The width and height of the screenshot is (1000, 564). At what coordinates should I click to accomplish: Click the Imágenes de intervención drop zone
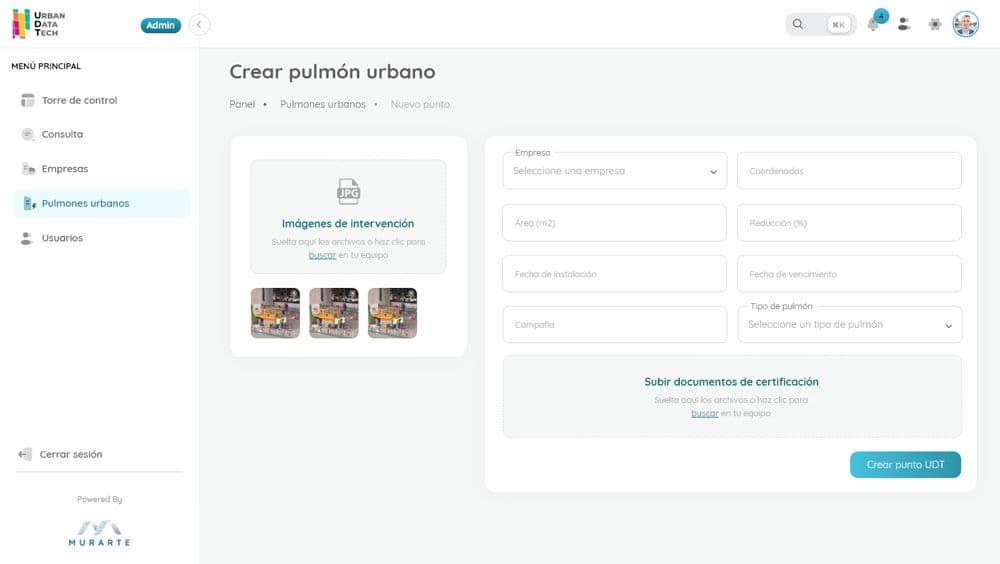click(x=348, y=217)
